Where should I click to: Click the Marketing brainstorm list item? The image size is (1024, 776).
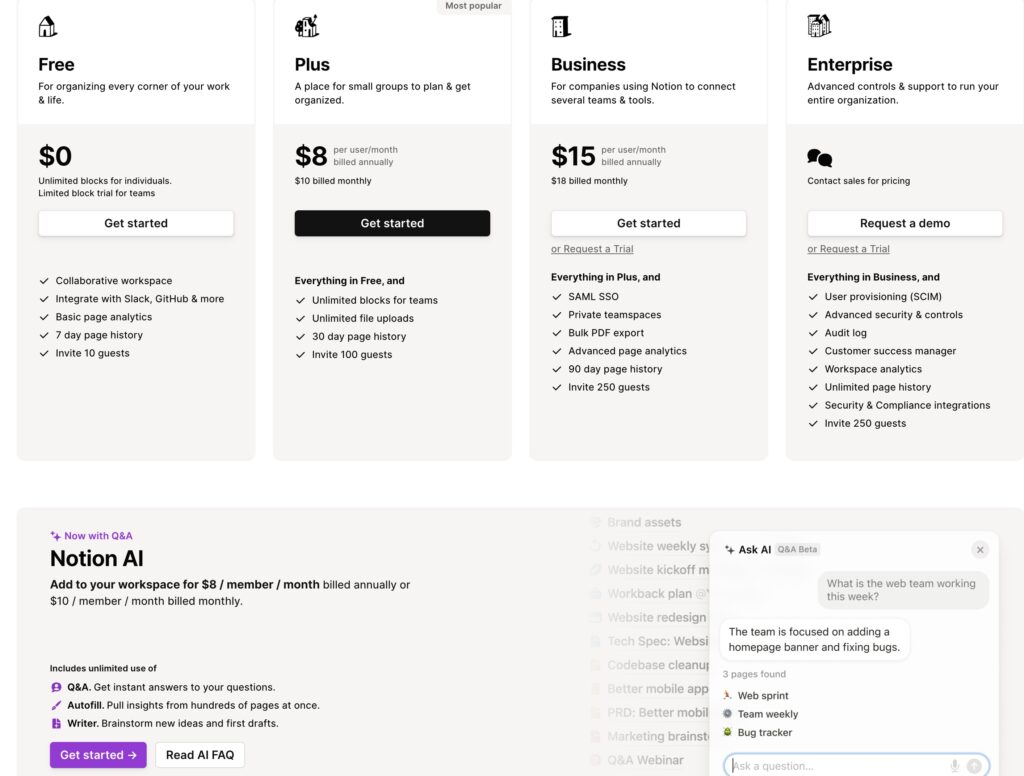[650, 736]
